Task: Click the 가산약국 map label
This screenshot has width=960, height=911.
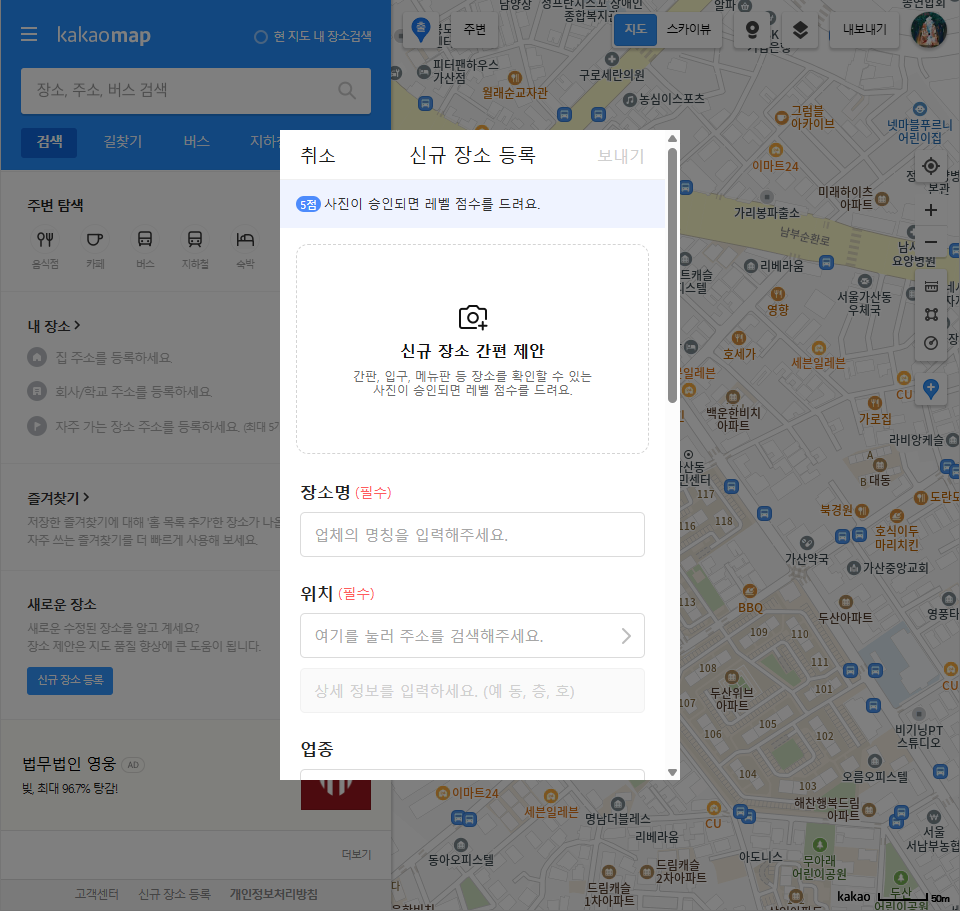Action: point(806,558)
